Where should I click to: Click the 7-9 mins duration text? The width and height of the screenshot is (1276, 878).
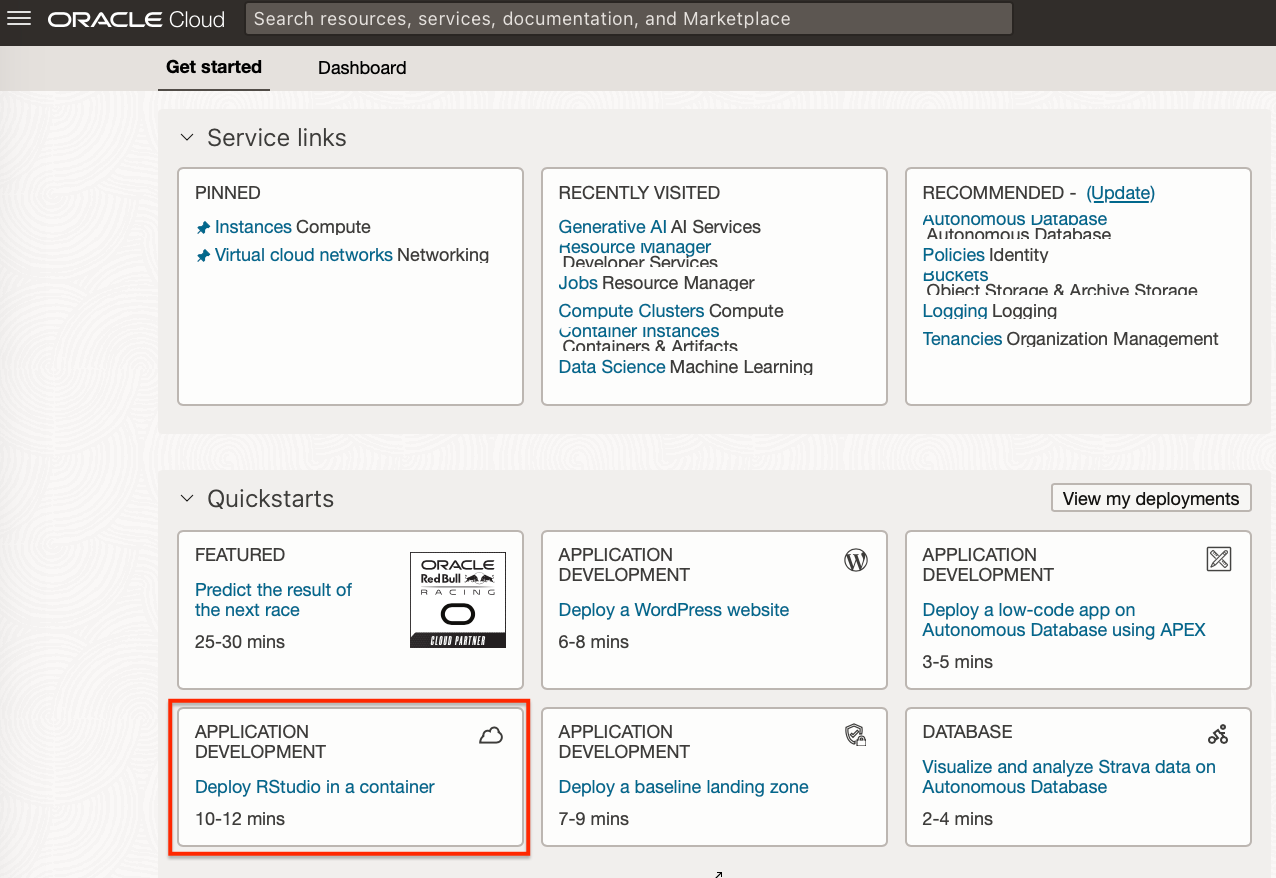click(x=594, y=819)
